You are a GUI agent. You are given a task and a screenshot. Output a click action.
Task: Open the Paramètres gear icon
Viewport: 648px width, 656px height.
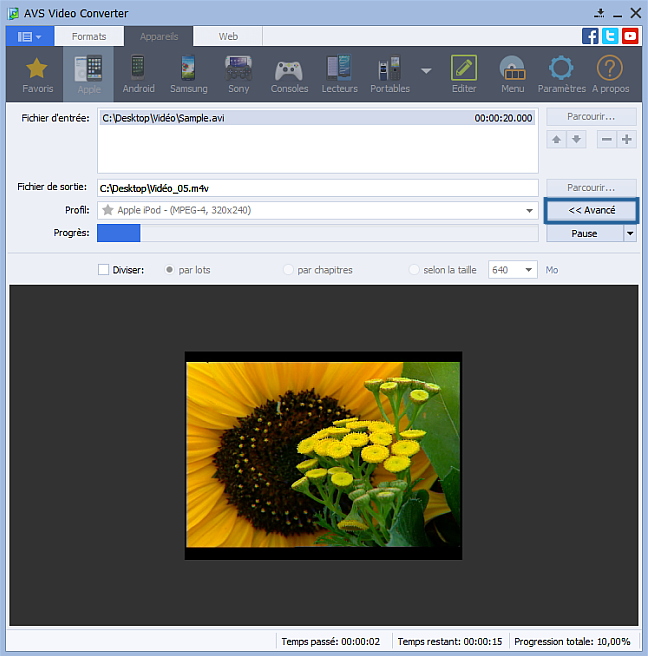[561, 74]
